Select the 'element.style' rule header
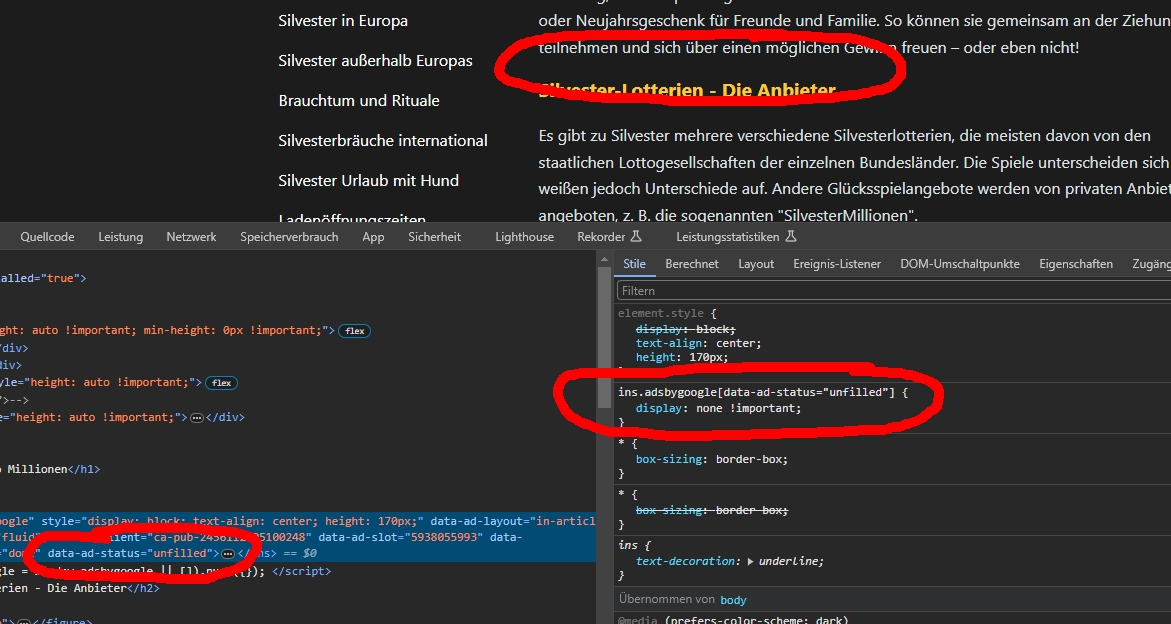Screen dimensions: 1171x624 click(662, 313)
